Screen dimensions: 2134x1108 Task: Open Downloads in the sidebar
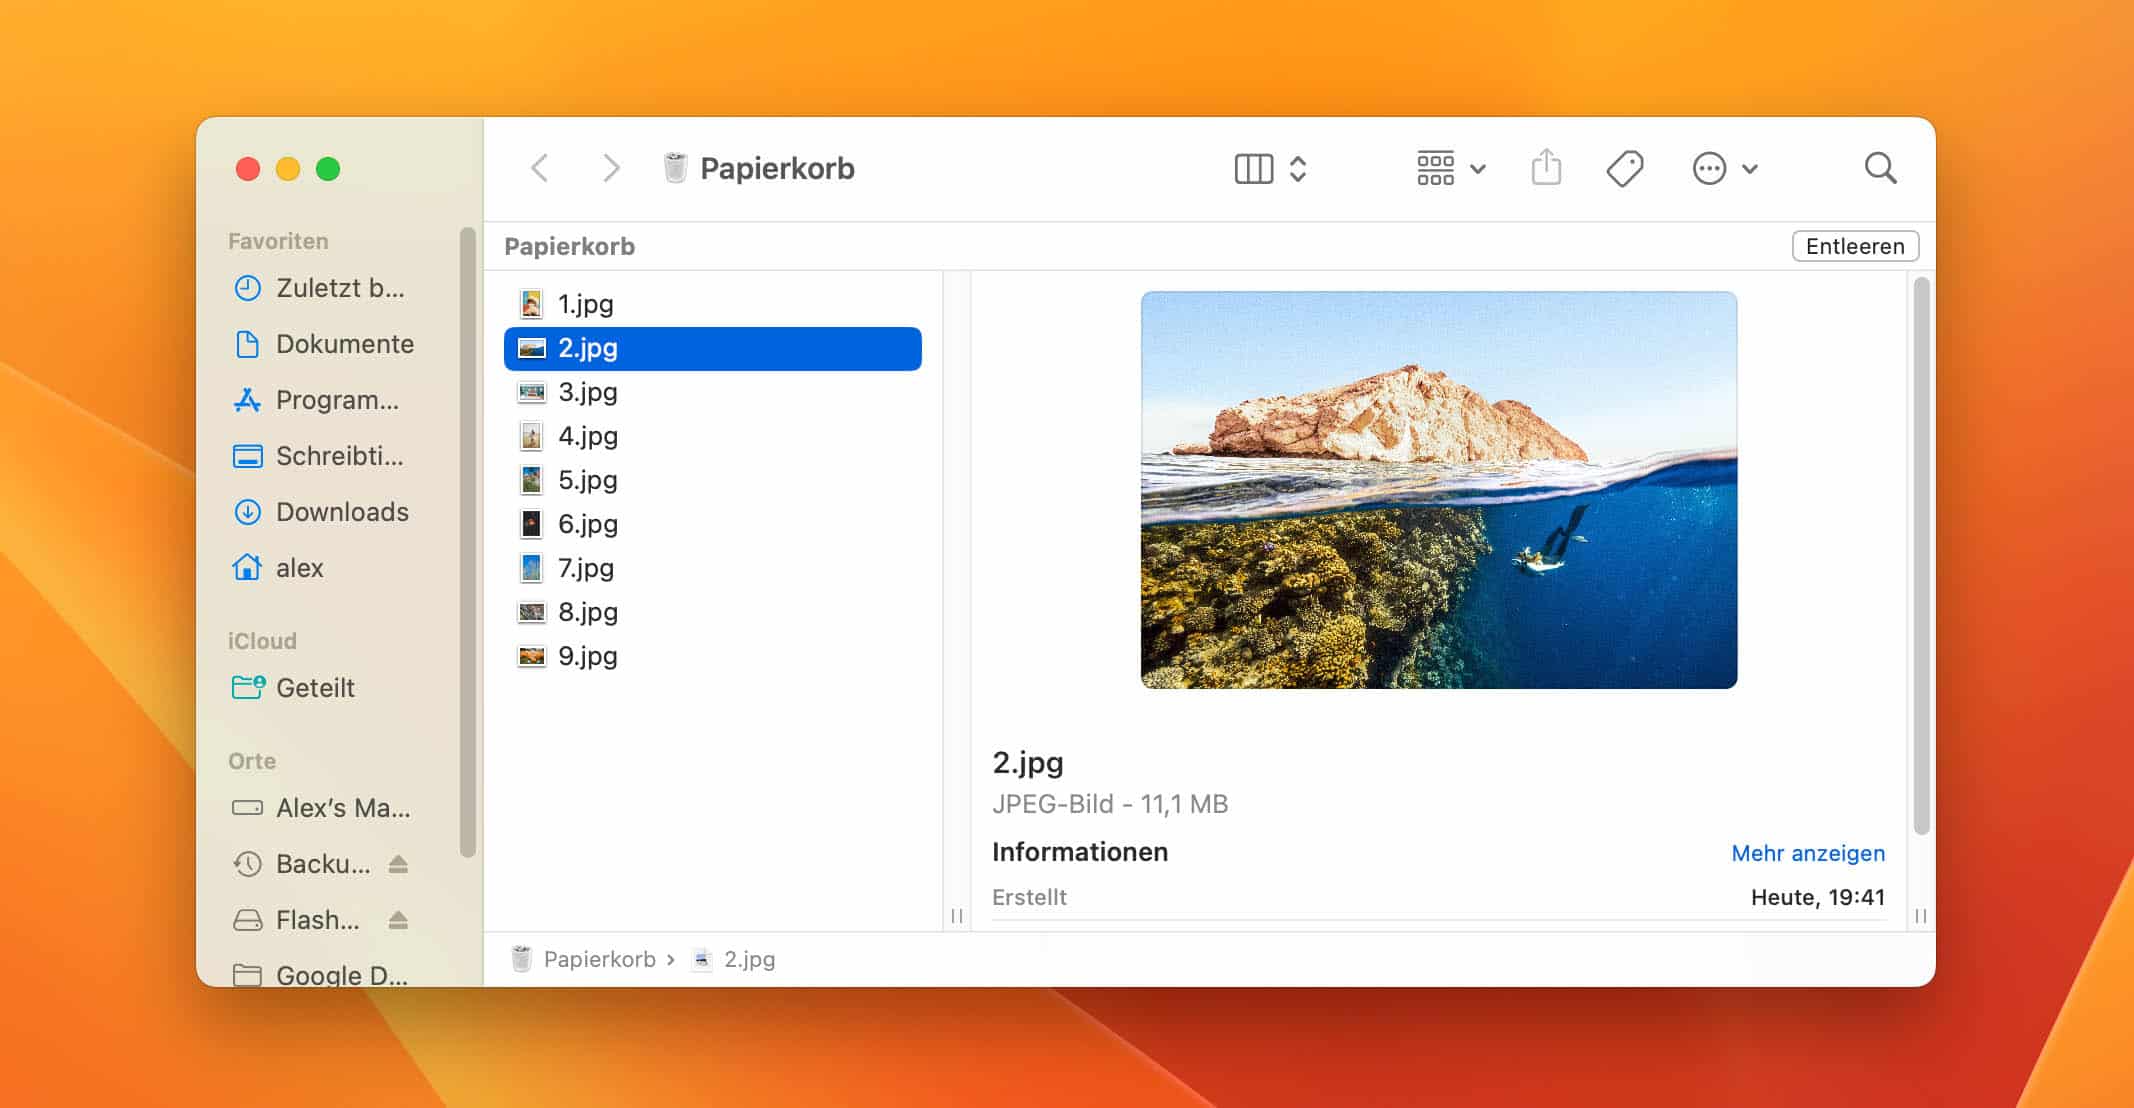tap(342, 512)
